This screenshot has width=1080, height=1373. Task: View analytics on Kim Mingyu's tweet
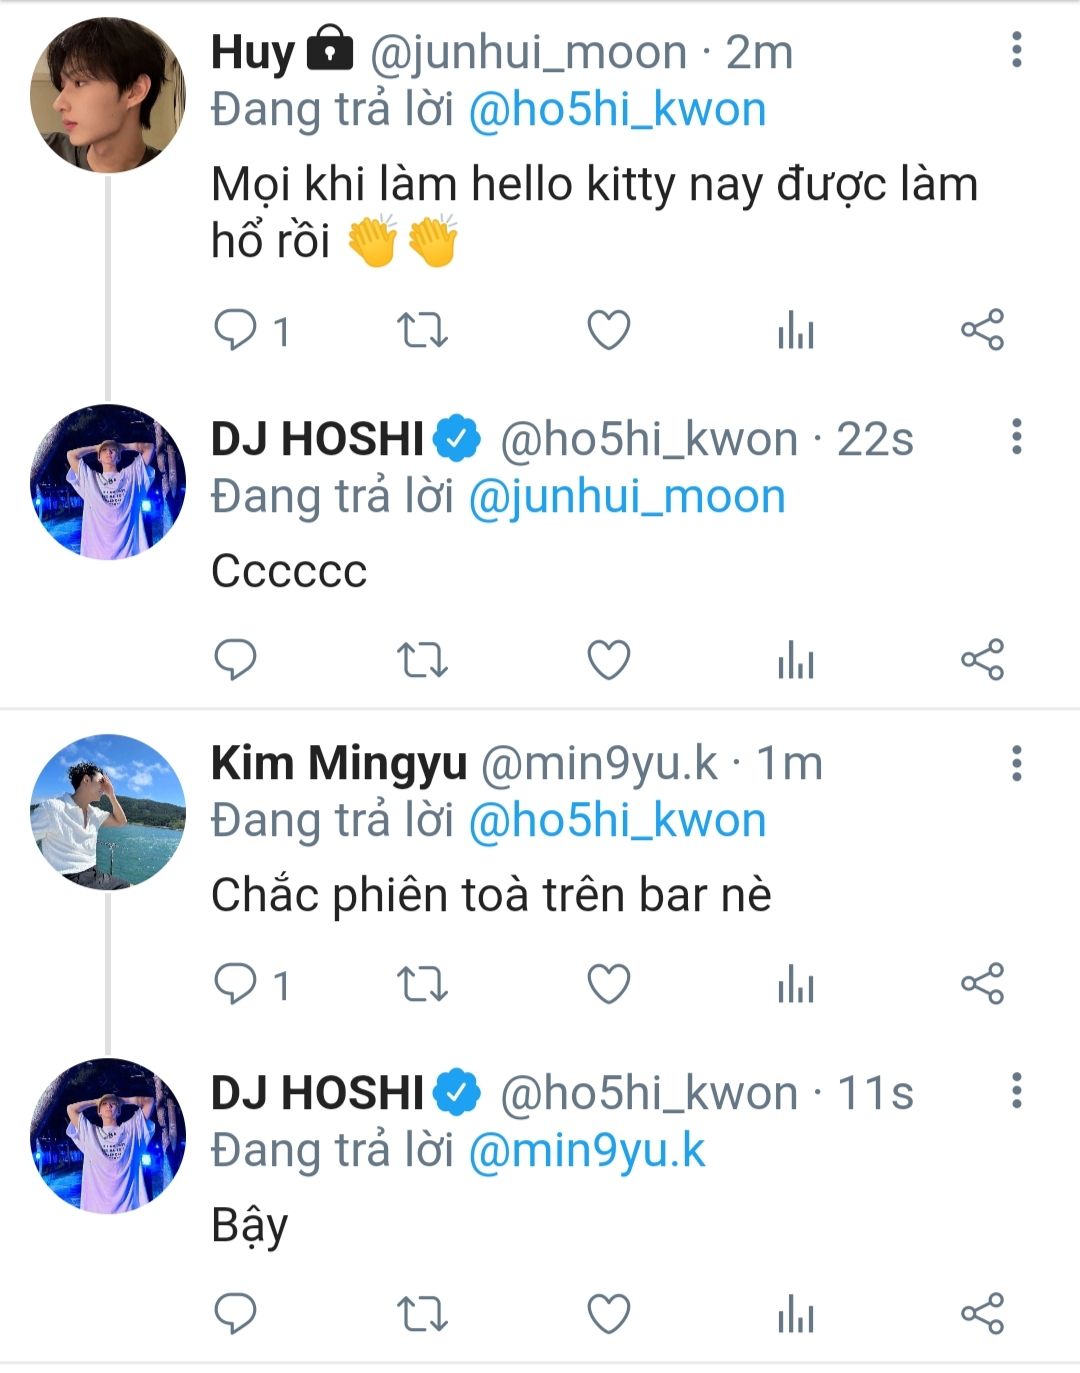pyautogui.click(x=796, y=984)
